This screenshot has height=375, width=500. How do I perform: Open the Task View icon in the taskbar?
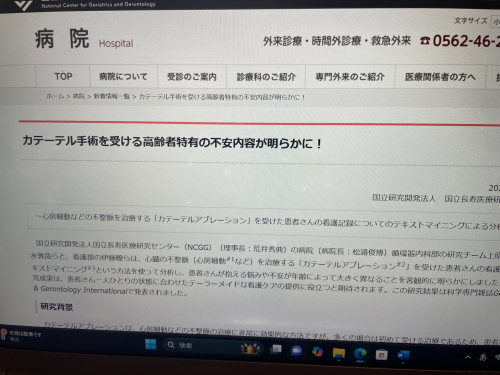pyautogui.click(x=276, y=349)
